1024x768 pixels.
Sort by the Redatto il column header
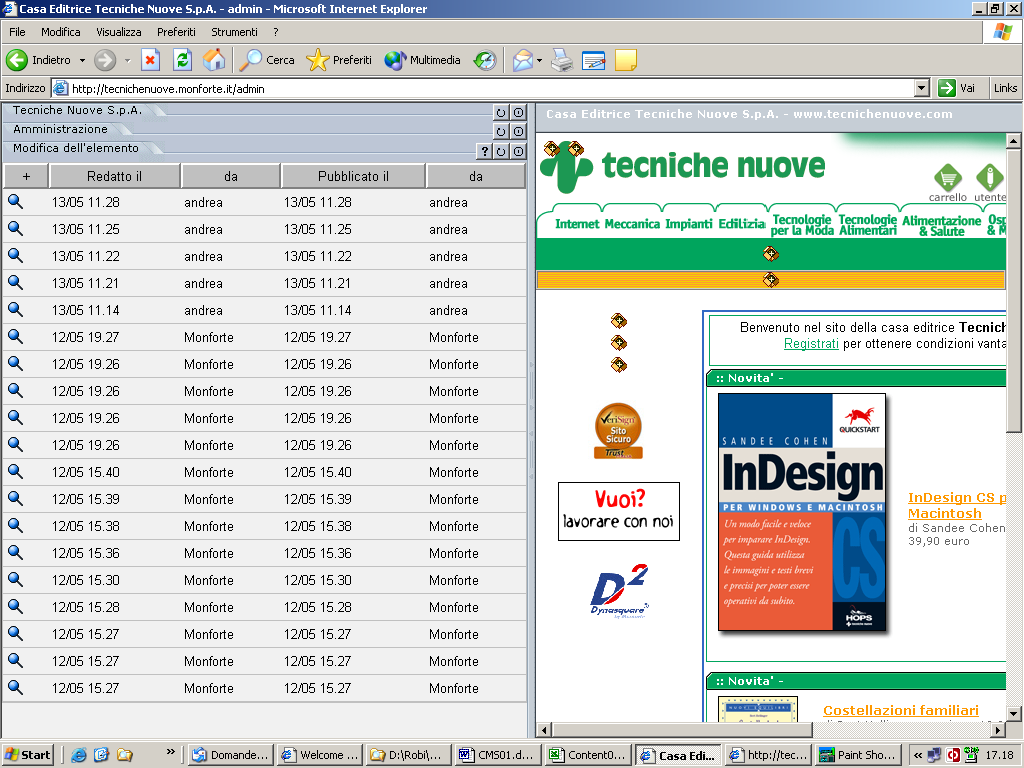click(x=114, y=176)
